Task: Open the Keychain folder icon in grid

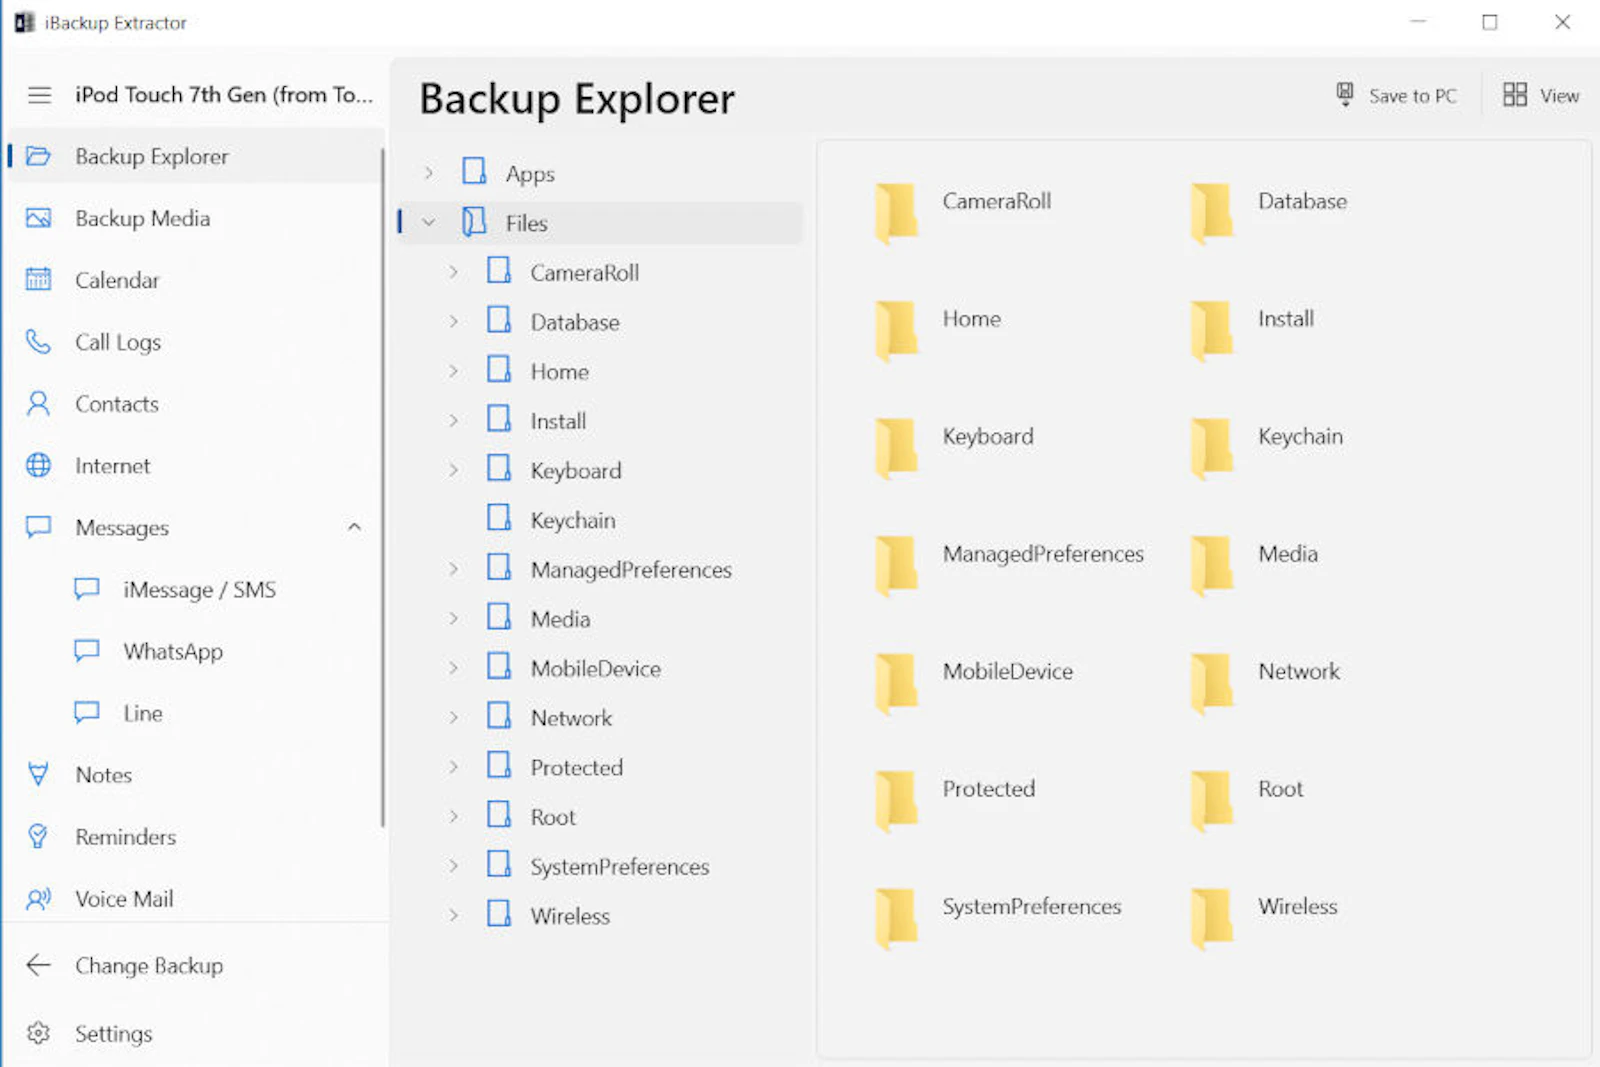Action: tap(1212, 447)
